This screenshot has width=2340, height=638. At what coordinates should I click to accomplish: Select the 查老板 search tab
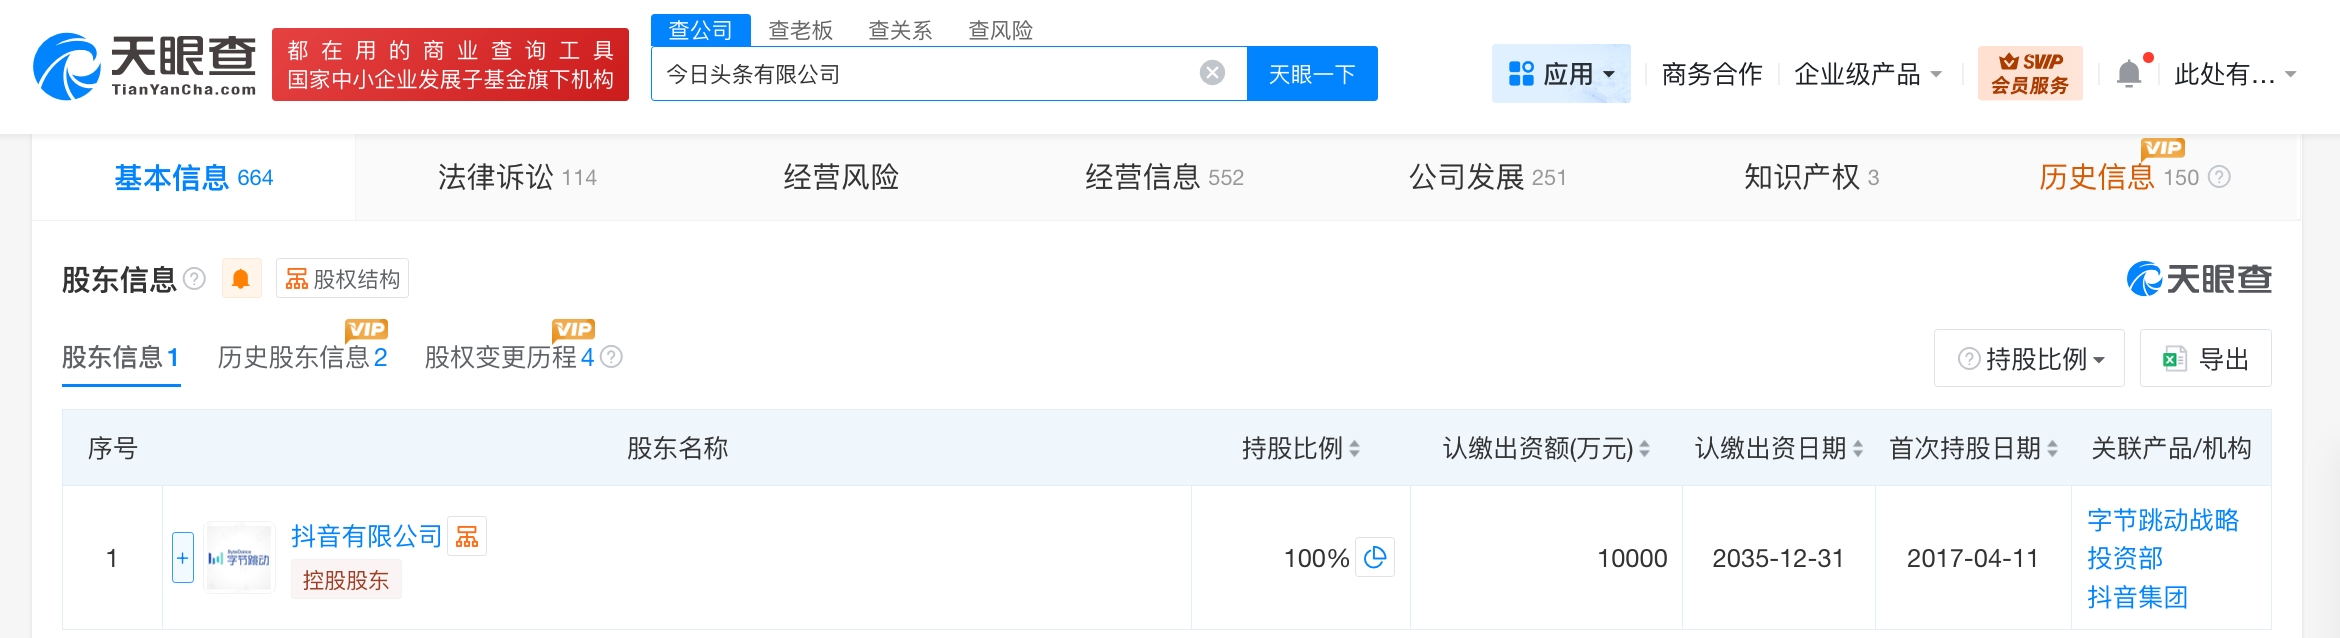click(800, 30)
